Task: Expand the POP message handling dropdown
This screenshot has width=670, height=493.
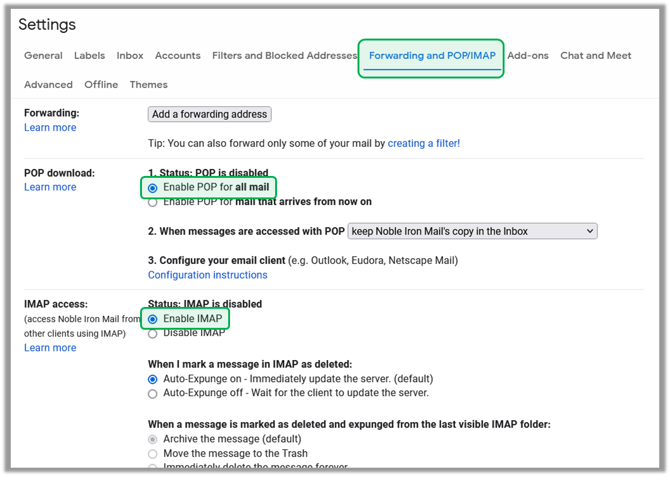Action: (x=472, y=231)
